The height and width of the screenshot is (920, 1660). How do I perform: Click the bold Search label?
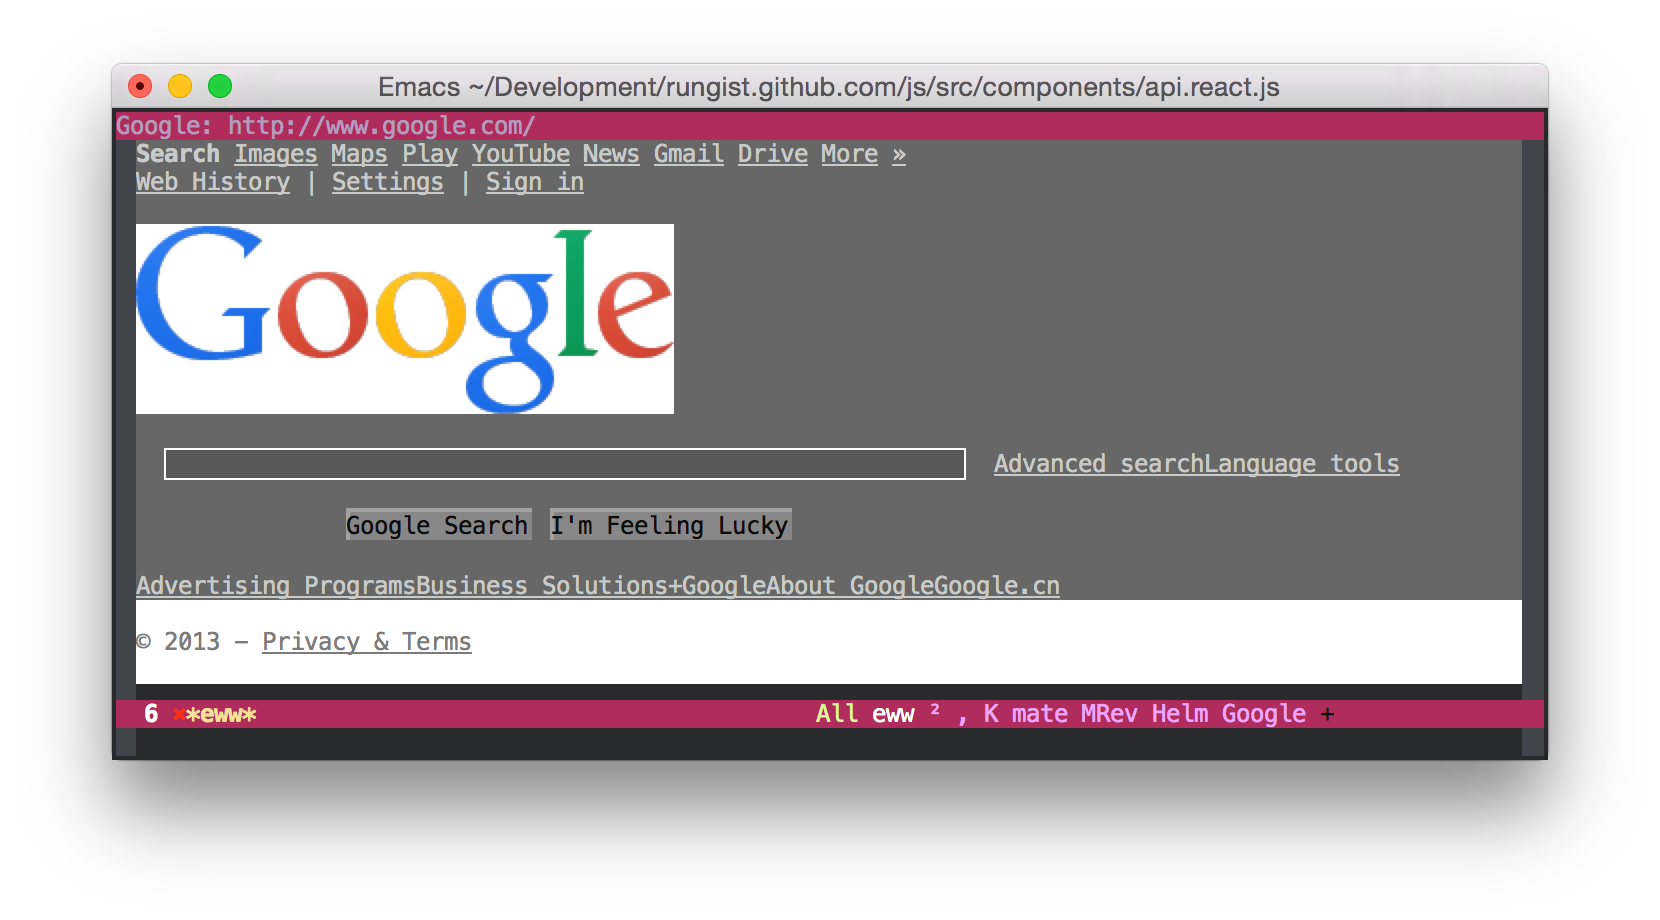tap(178, 154)
